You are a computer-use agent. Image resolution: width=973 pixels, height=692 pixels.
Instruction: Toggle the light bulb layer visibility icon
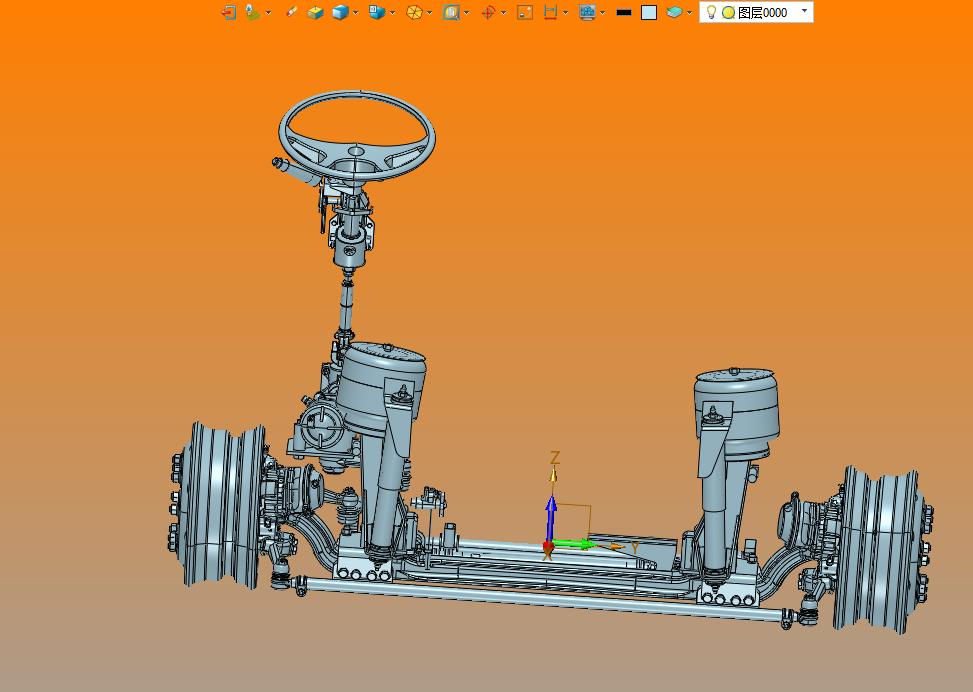coord(711,12)
